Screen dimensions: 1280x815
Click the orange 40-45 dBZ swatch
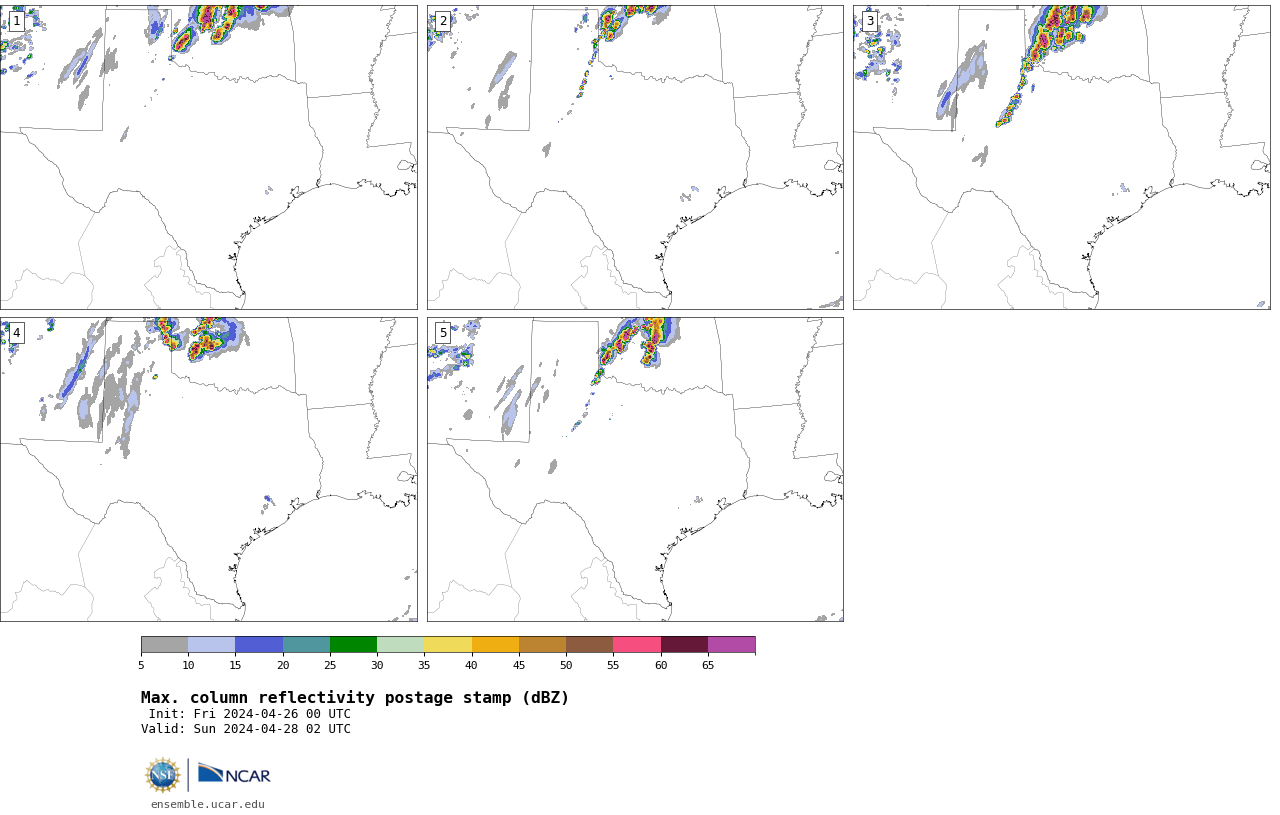point(495,645)
